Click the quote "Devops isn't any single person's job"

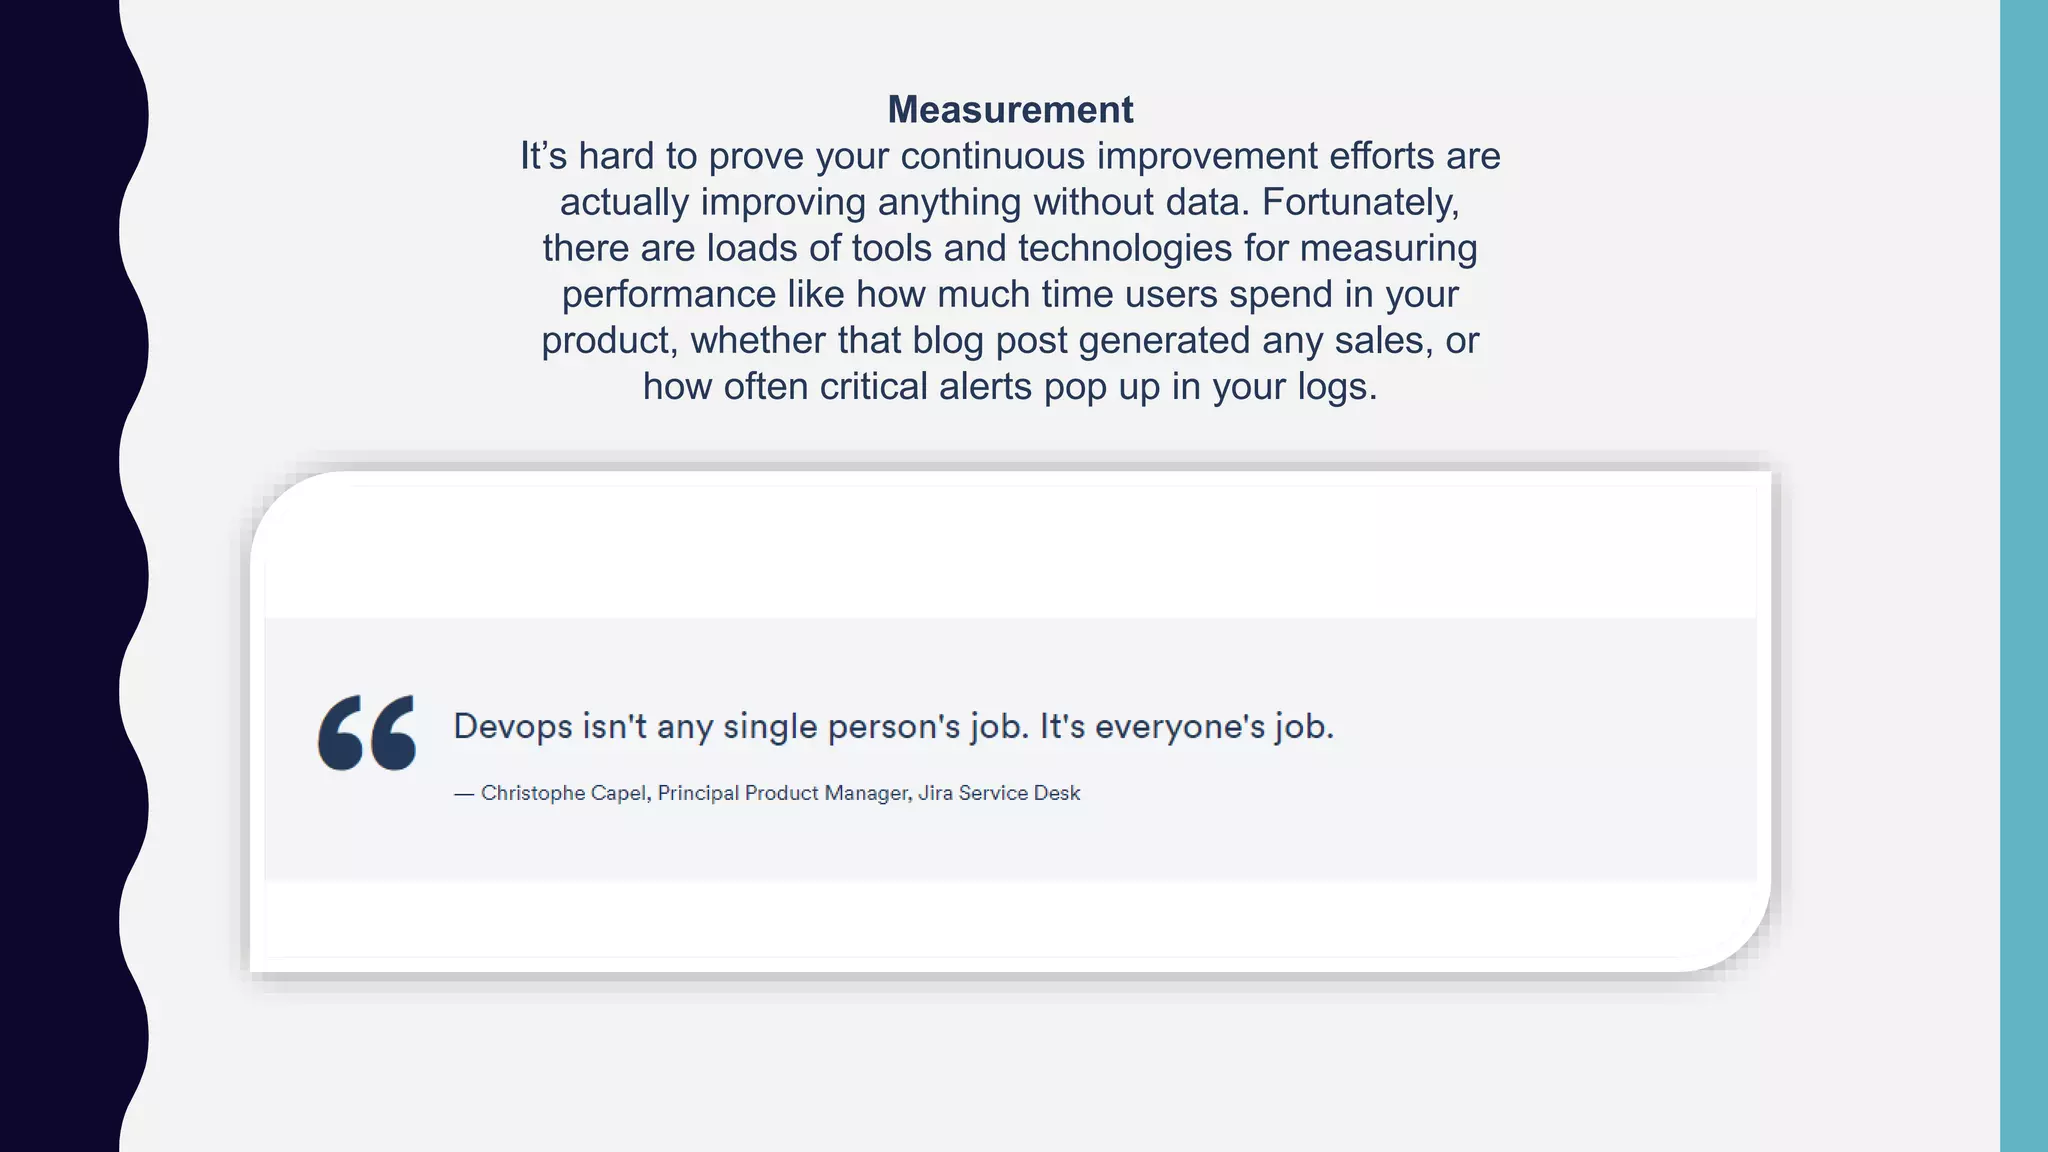click(740, 726)
